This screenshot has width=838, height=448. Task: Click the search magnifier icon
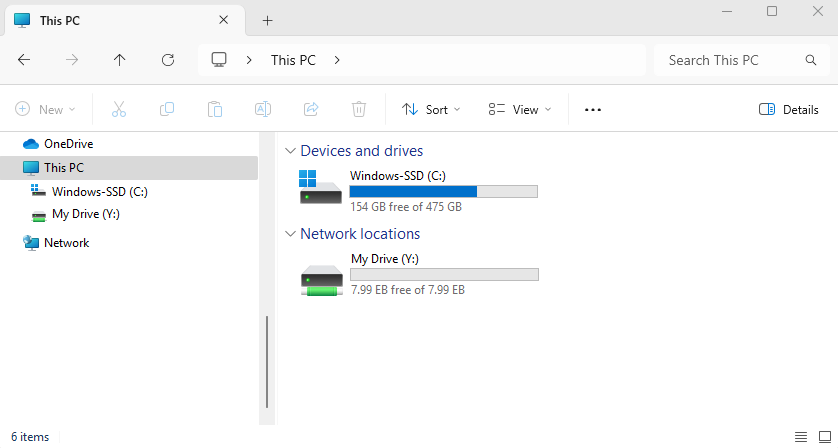tap(811, 60)
